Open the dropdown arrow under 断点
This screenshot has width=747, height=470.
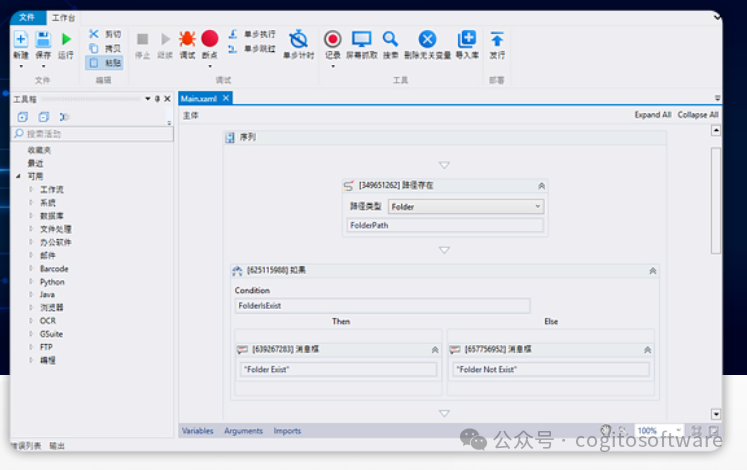pos(210,66)
